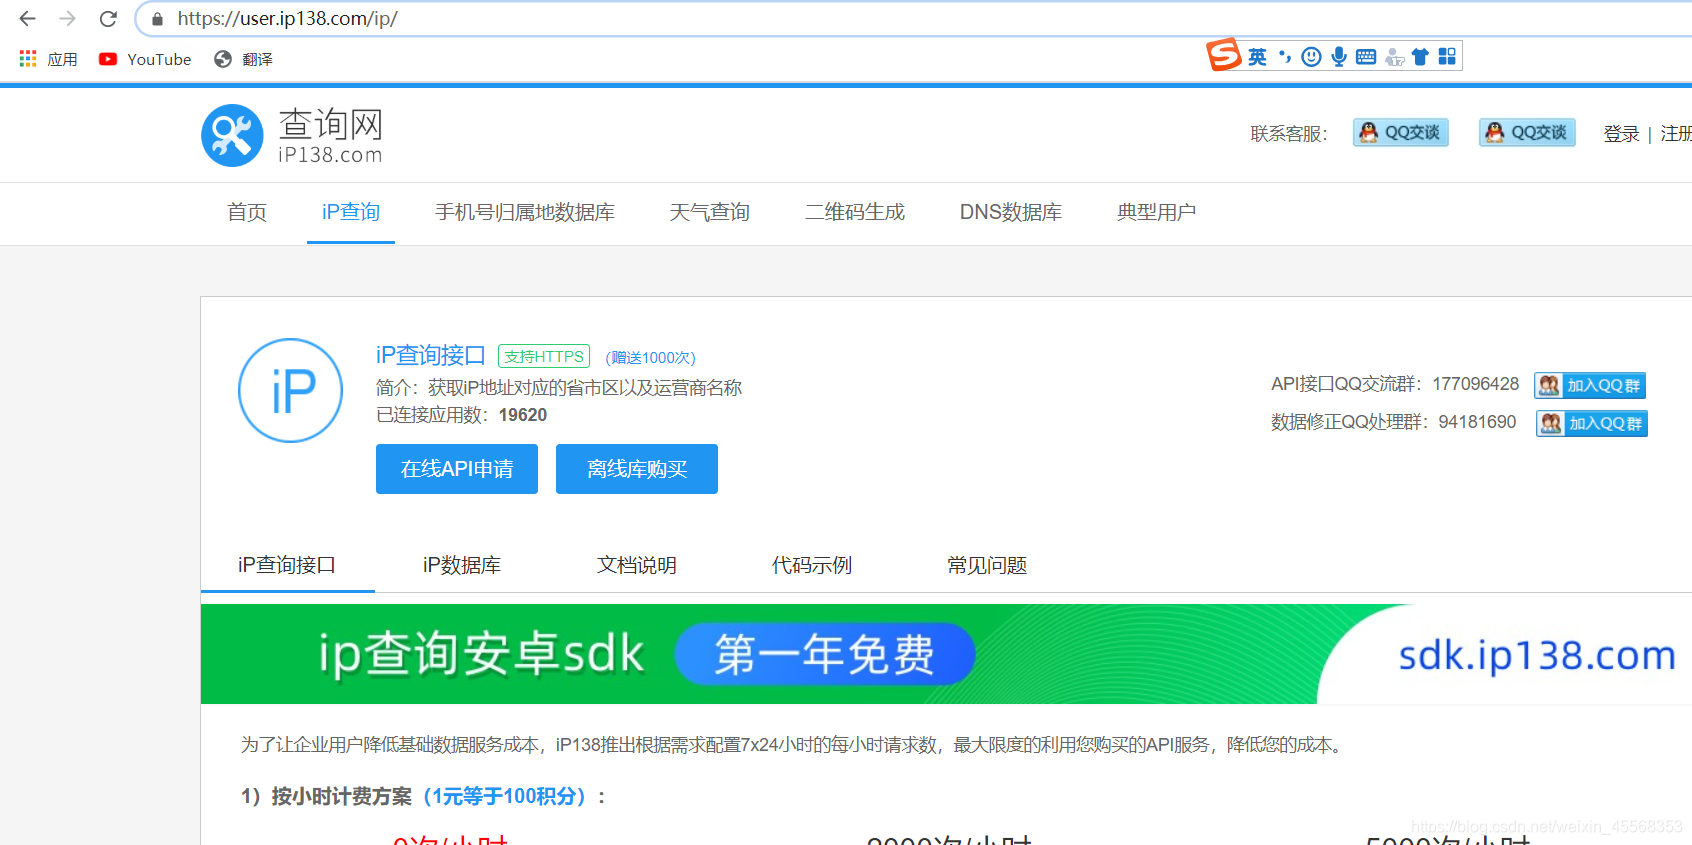
Task: Open the 二维码生成 navigation item
Action: click(x=855, y=212)
